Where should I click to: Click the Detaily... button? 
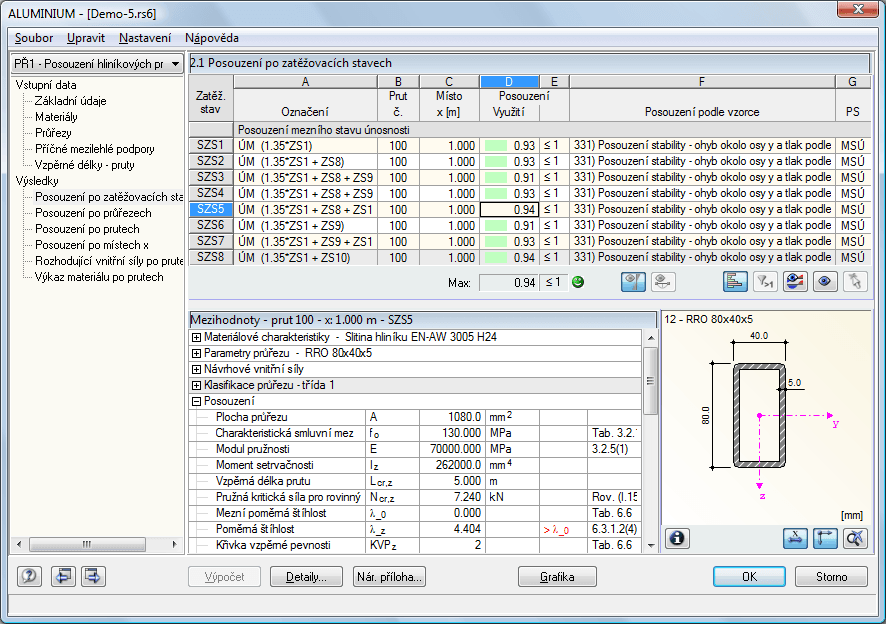pos(306,577)
